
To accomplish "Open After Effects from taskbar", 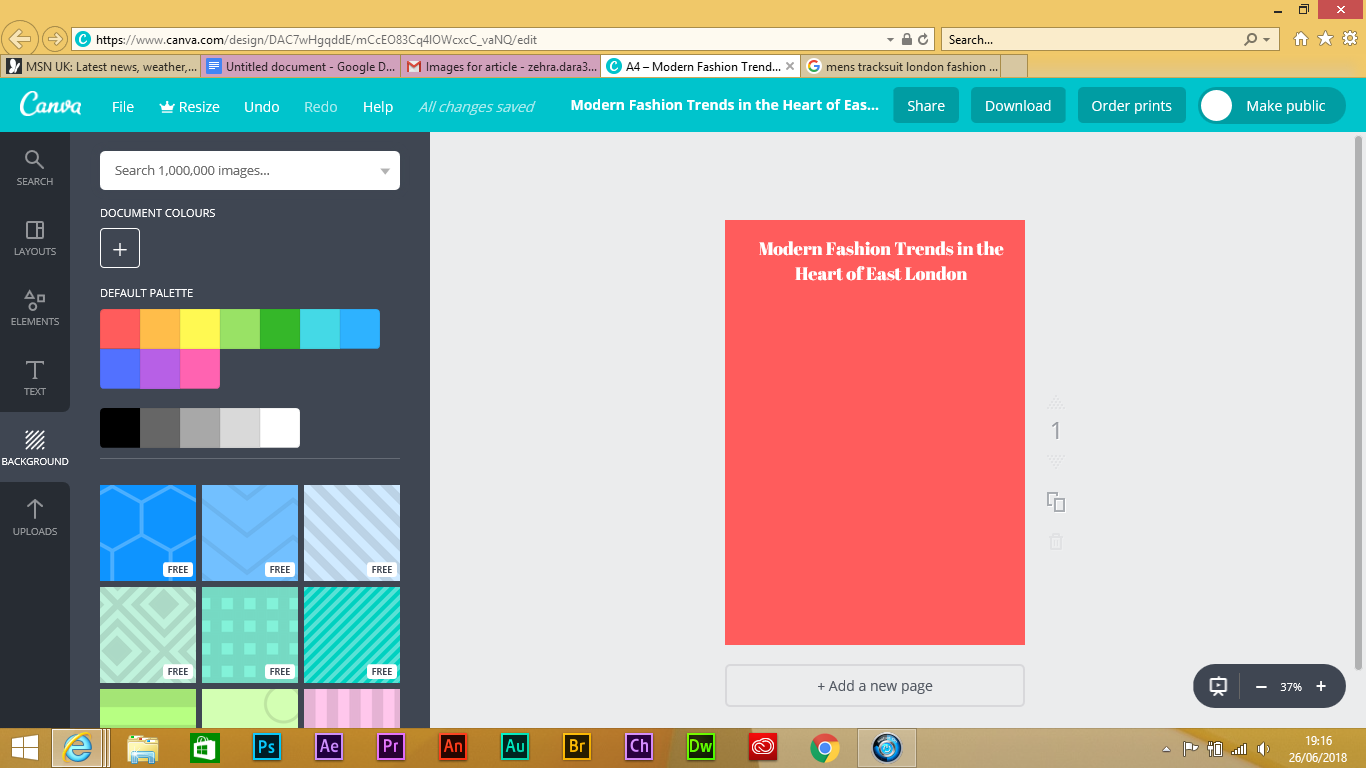I will coord(328,746).
